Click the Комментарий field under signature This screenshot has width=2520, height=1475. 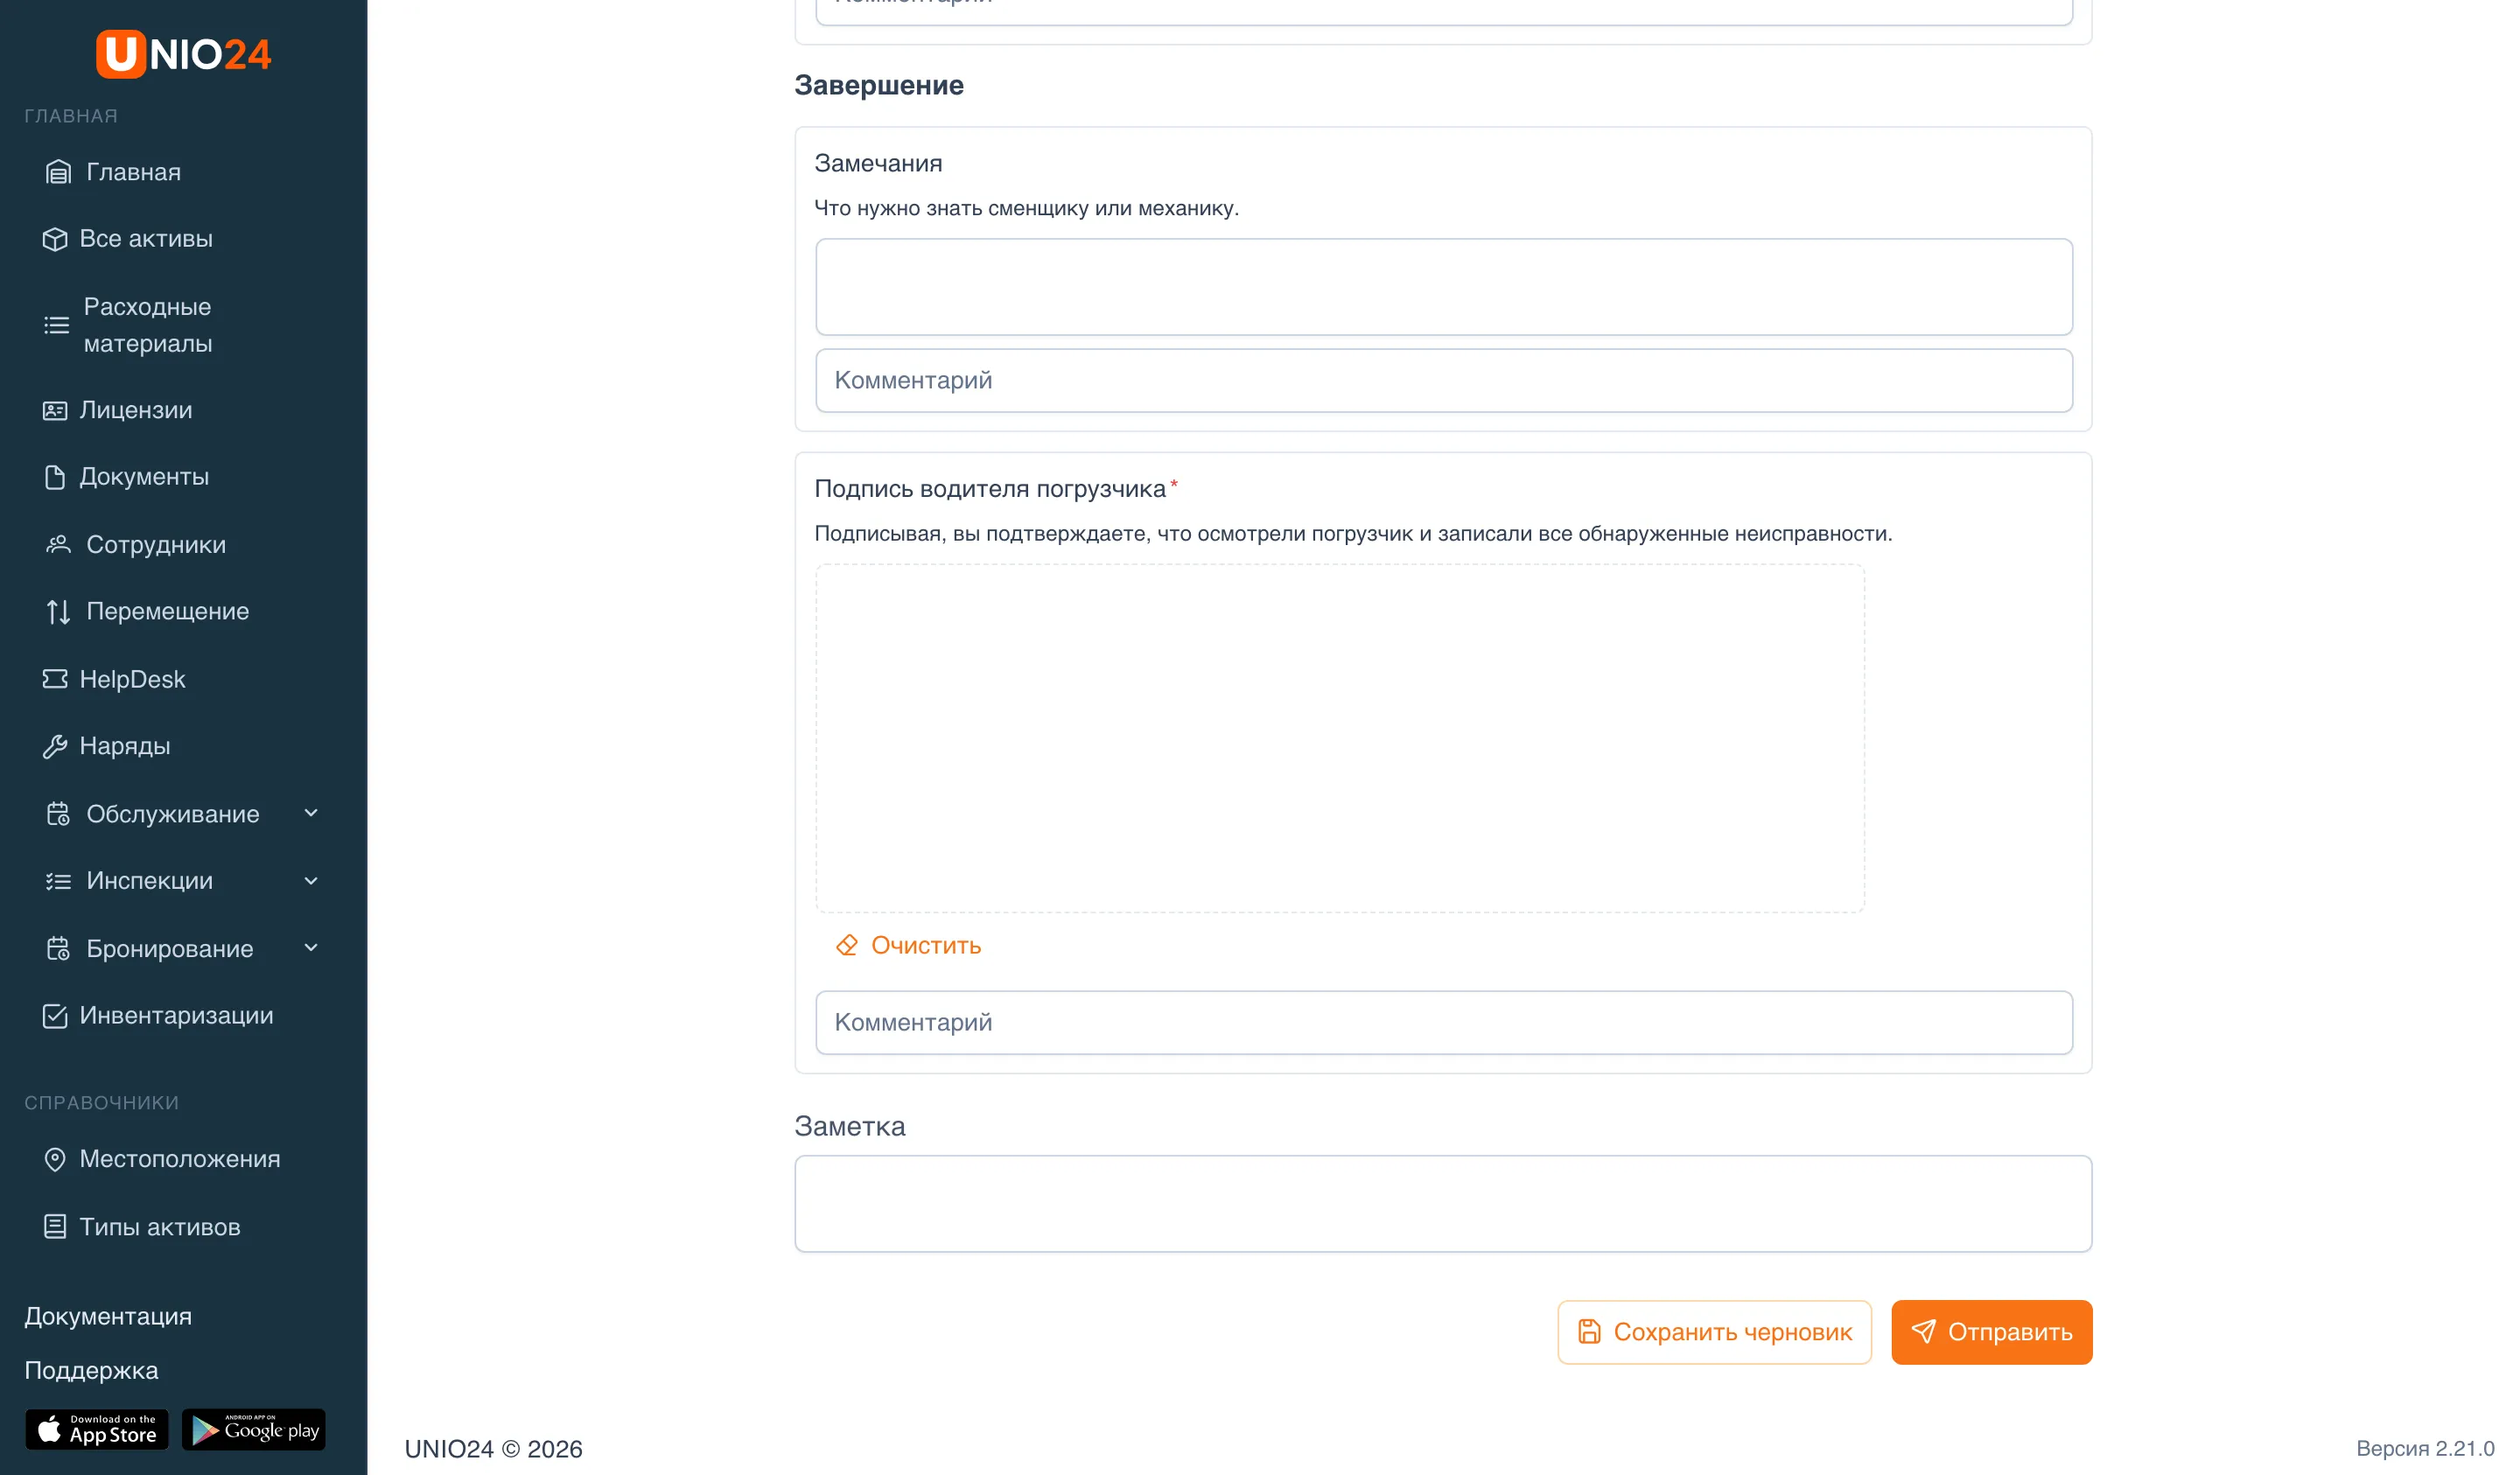tap(1443, 1022)
